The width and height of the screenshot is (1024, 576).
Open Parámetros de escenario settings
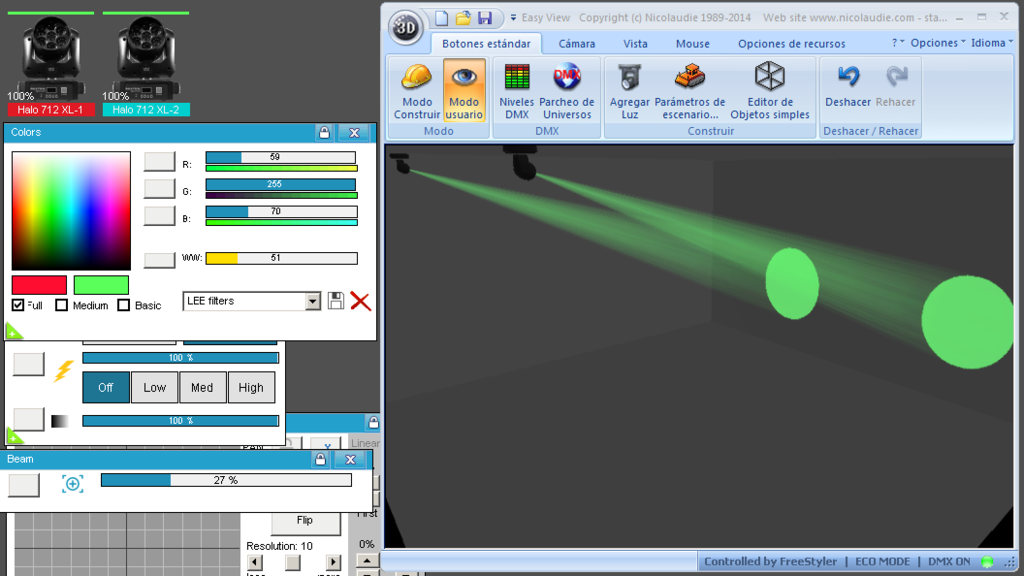pyautogui.click(x=690, y=91)
